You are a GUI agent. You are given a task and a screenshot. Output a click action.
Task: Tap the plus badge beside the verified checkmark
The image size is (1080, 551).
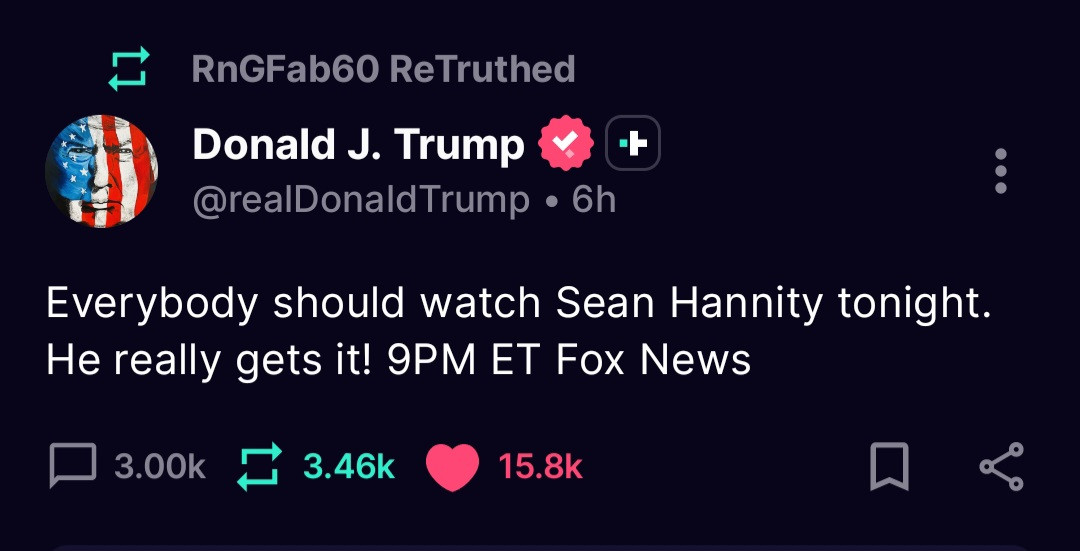click(634, 146)
